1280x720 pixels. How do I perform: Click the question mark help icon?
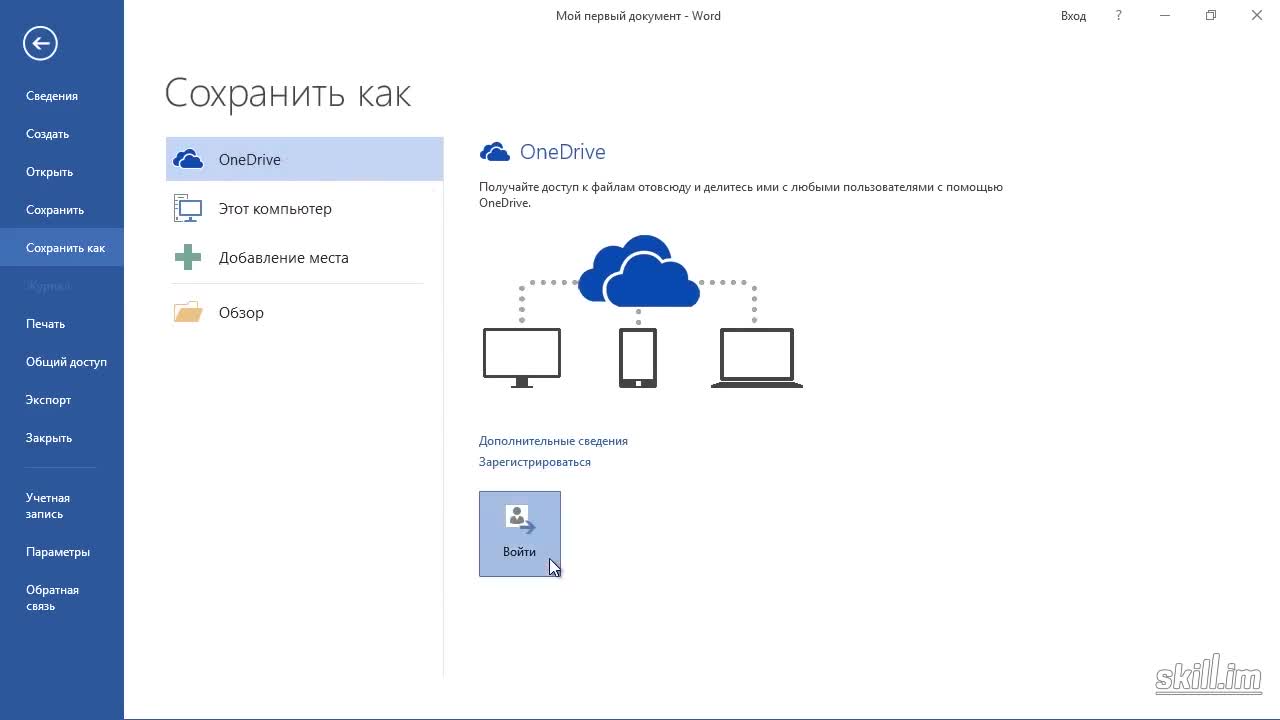pos(1119,15)
